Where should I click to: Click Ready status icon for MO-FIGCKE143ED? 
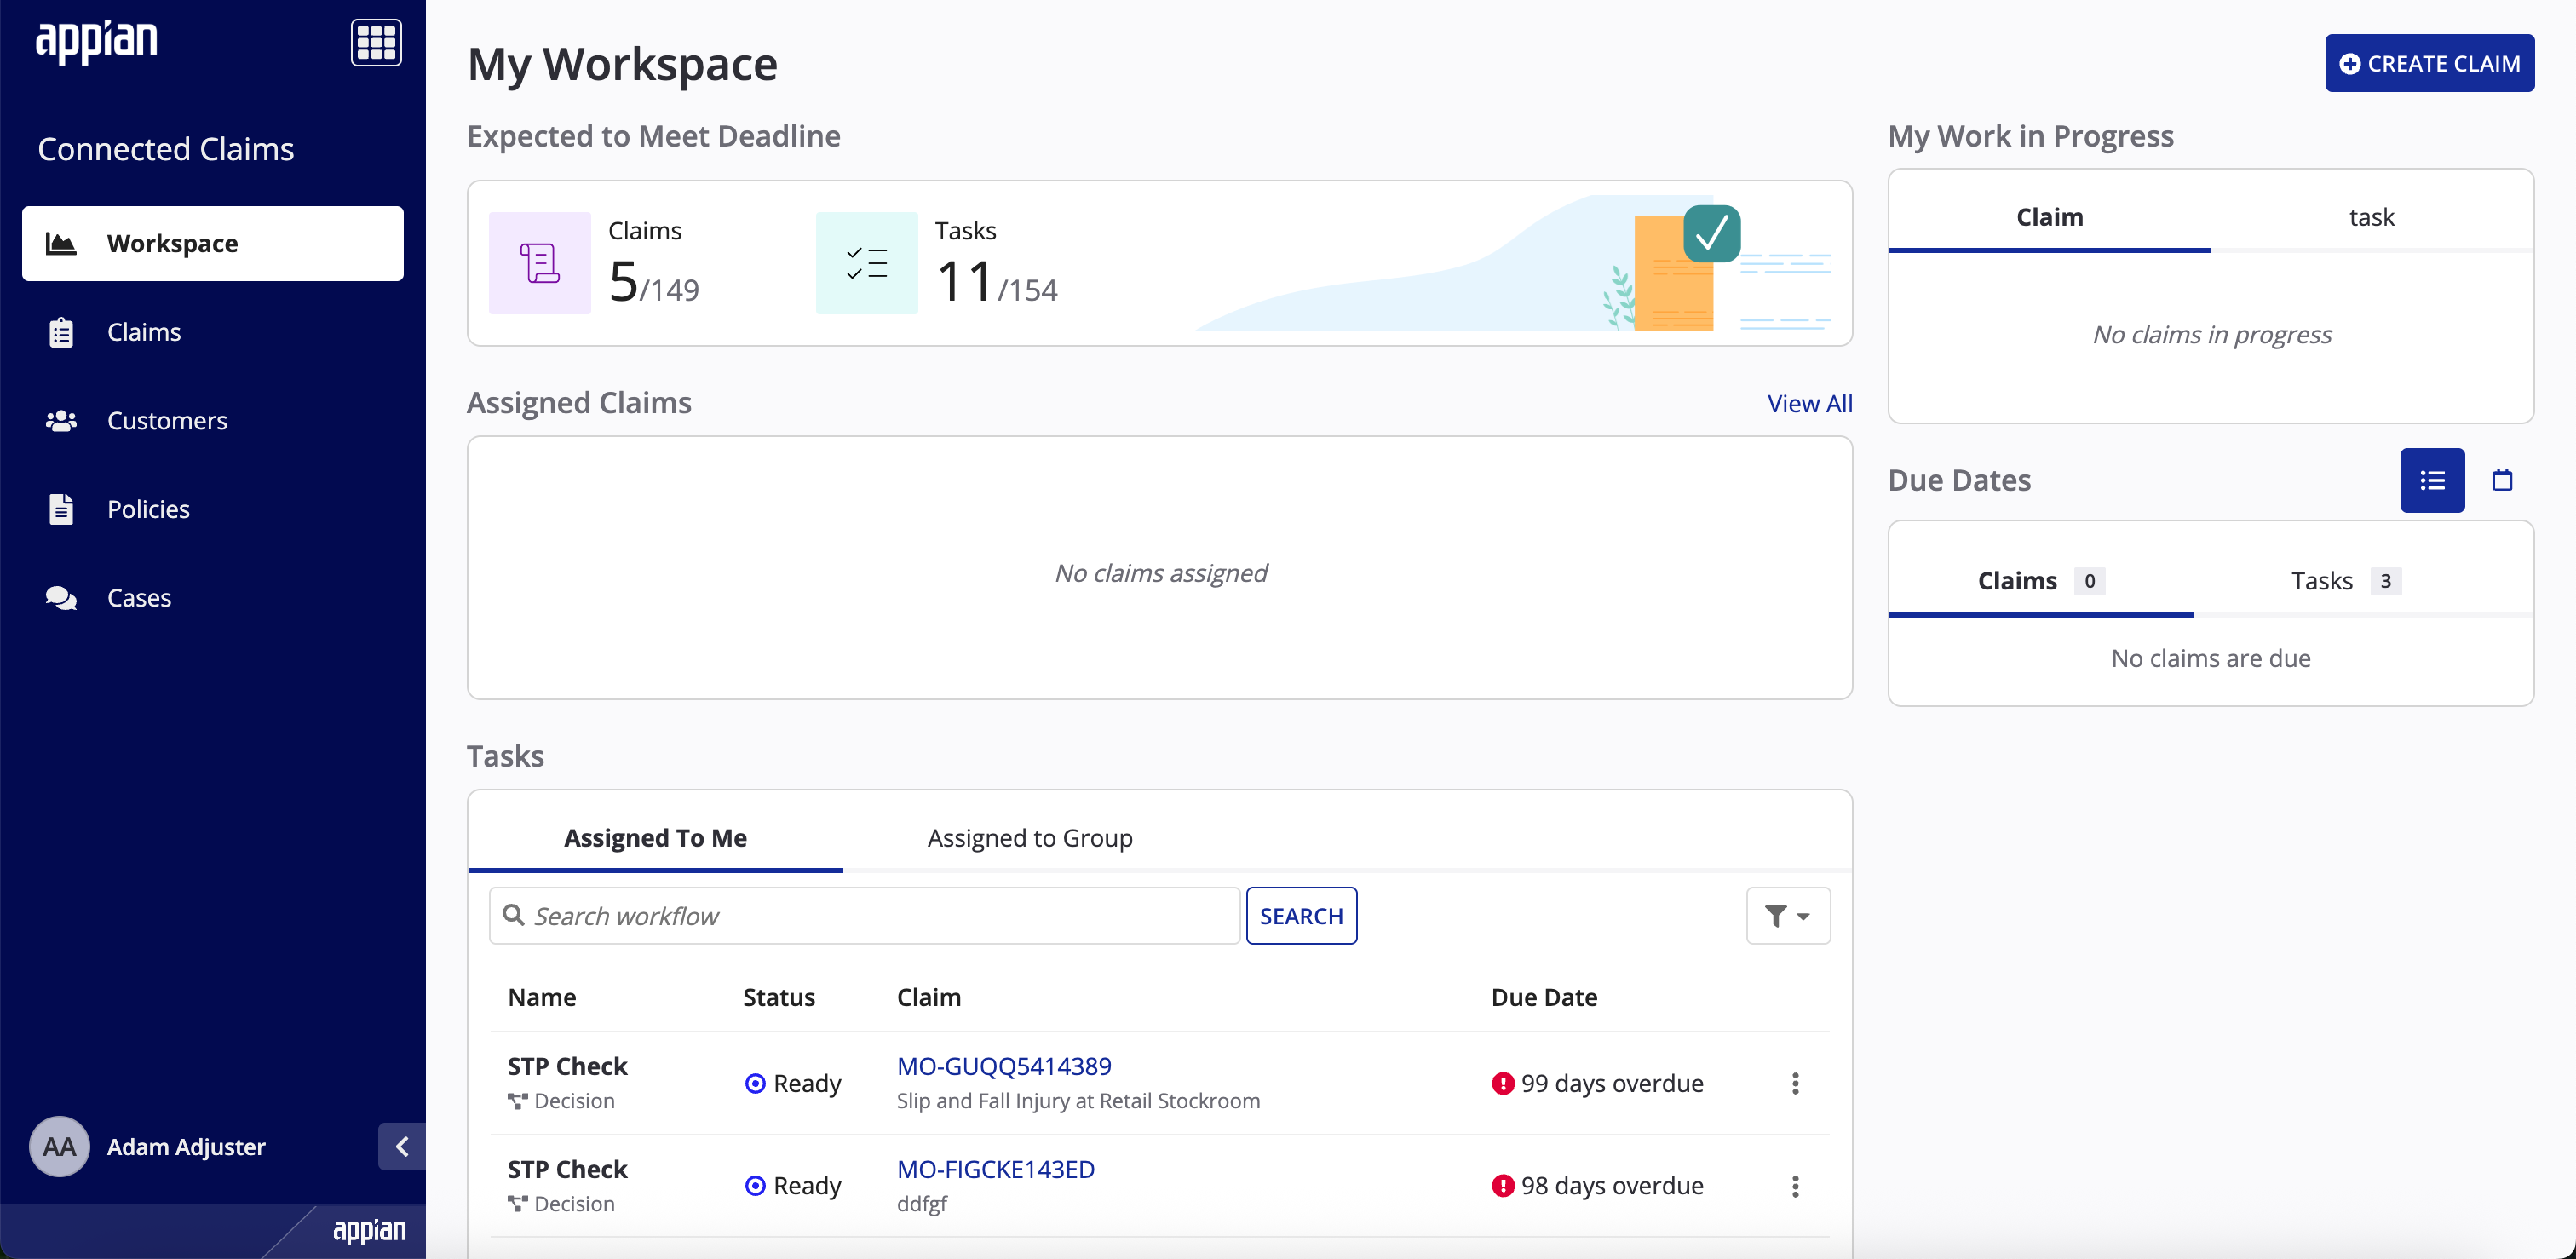[x=756, y=1185]
